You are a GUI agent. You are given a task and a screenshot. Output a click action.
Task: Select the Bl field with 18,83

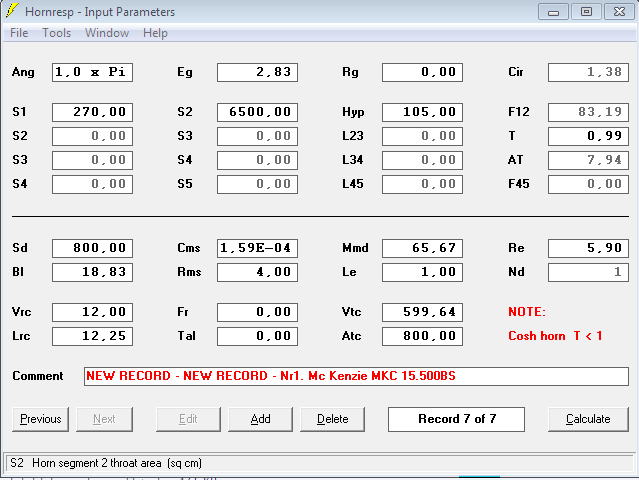[x=92, y=273]
